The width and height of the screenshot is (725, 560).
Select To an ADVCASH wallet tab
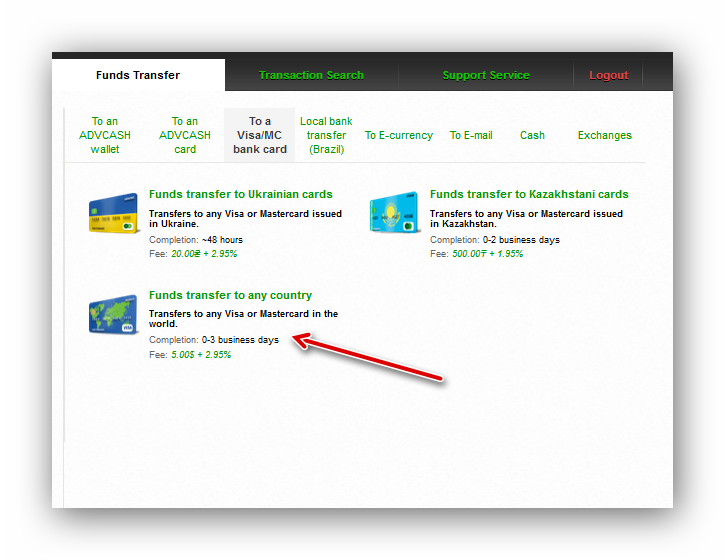click(x=105, y=135)
